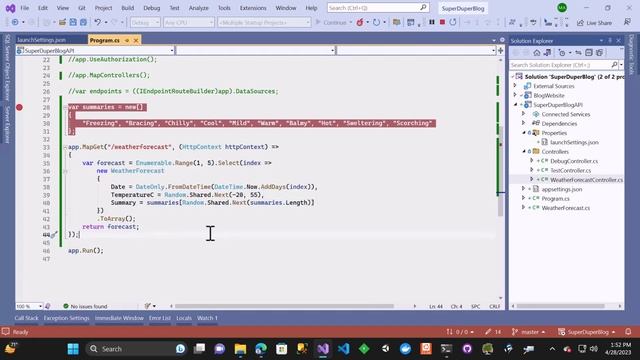Click the Hot Reload flame icon
640x360 pixels.
point(360,22)
